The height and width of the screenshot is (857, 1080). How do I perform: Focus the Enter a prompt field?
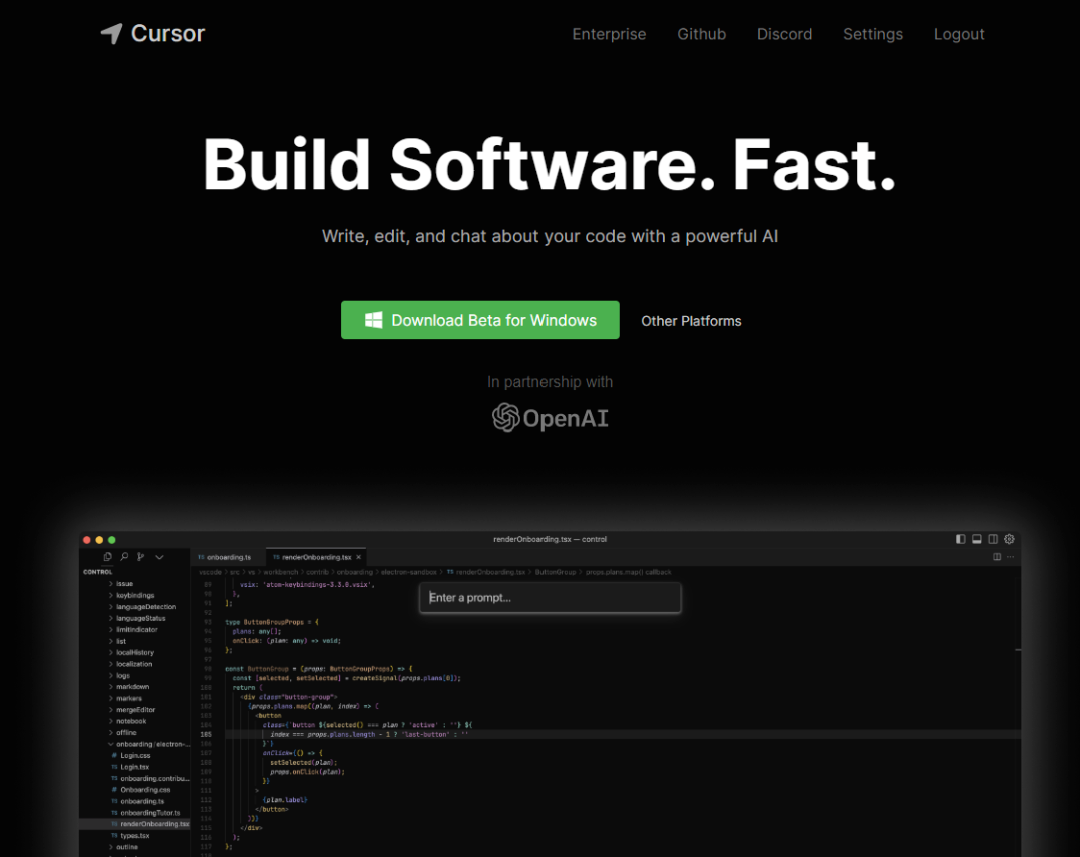[550, 597]
